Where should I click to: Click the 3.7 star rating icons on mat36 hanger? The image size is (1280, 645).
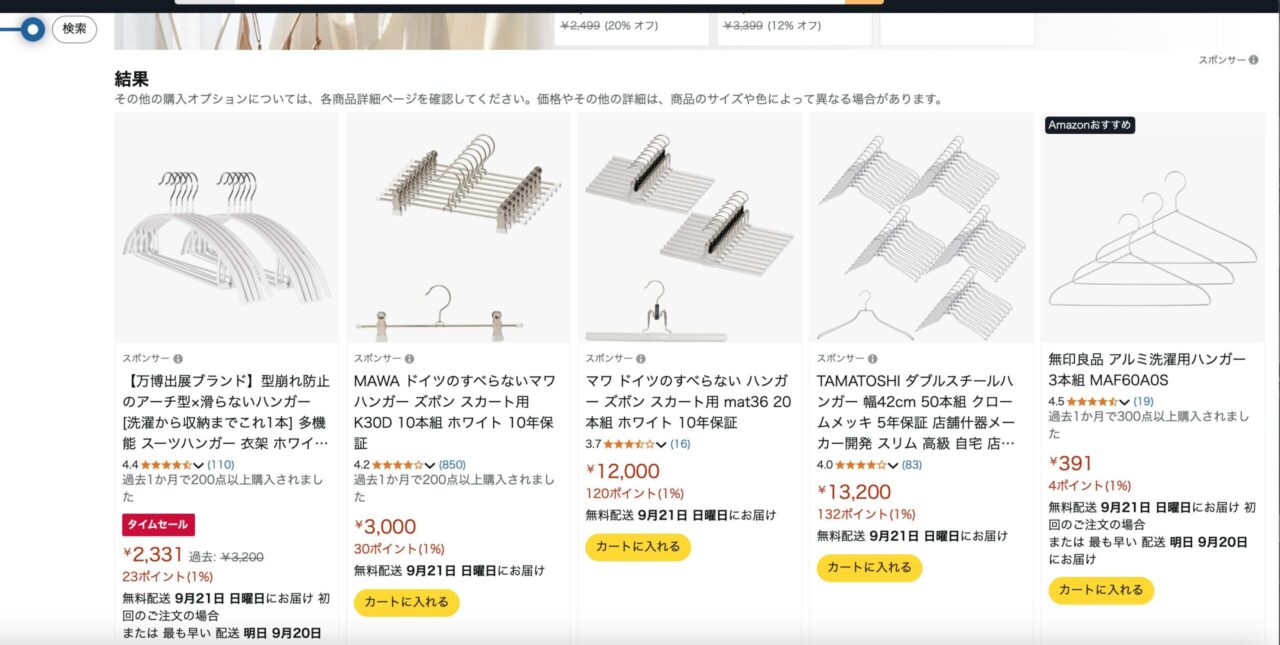628,444
